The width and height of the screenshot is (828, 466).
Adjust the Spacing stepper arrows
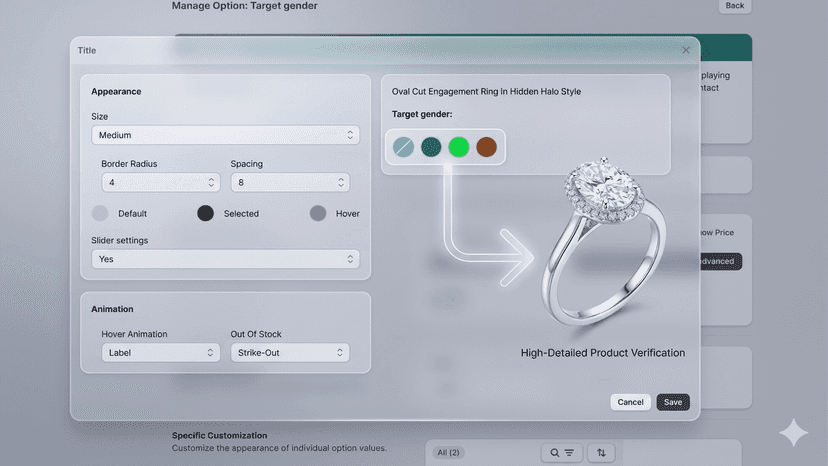click(x=341, y=182)
